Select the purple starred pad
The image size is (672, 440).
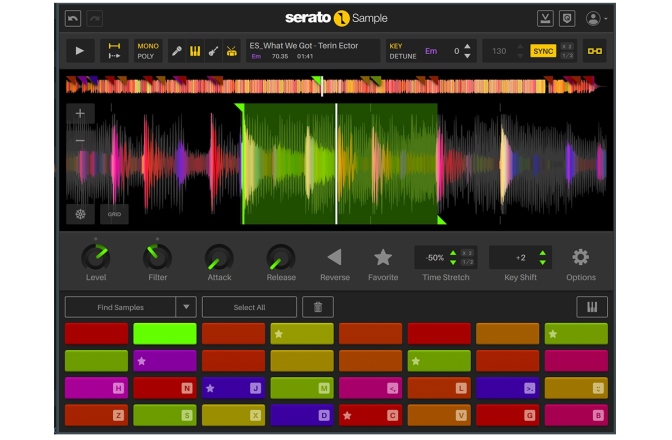[x=165, y=361]
